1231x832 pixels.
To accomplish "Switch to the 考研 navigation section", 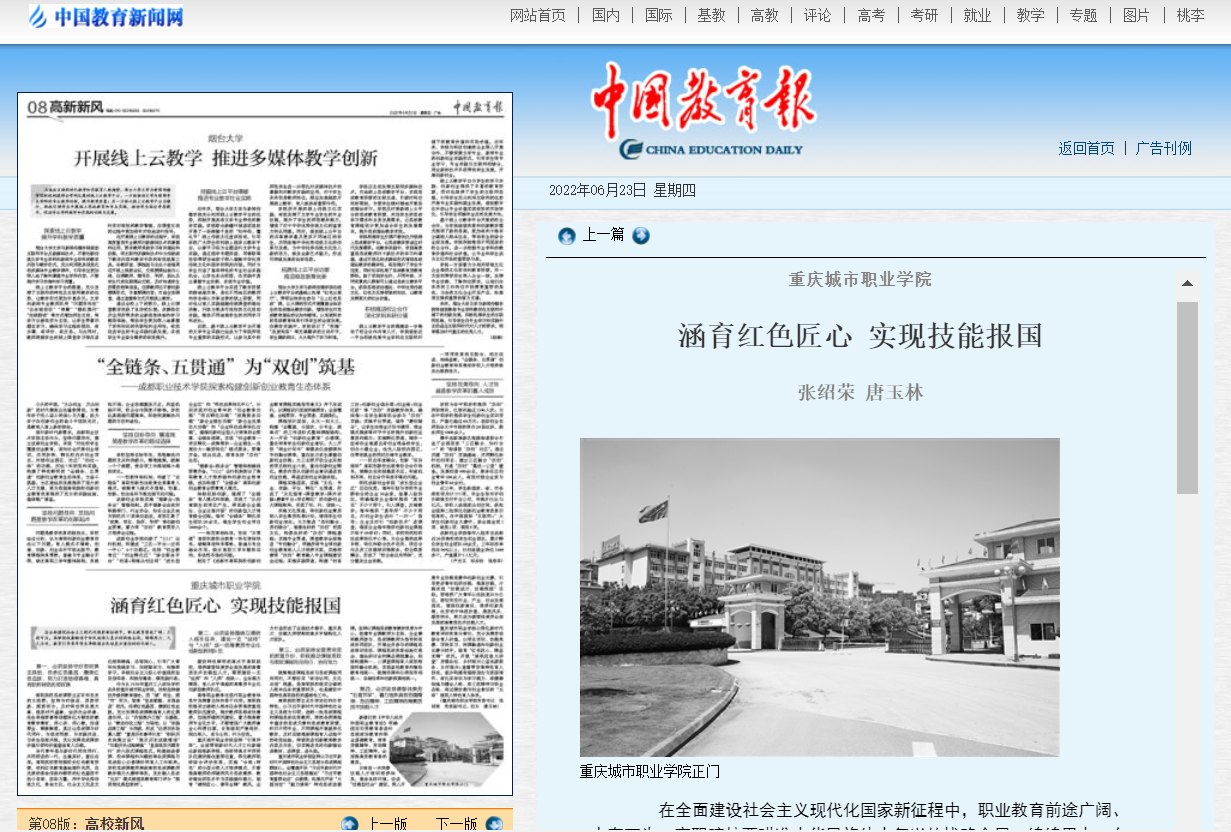I will [924, 15].
